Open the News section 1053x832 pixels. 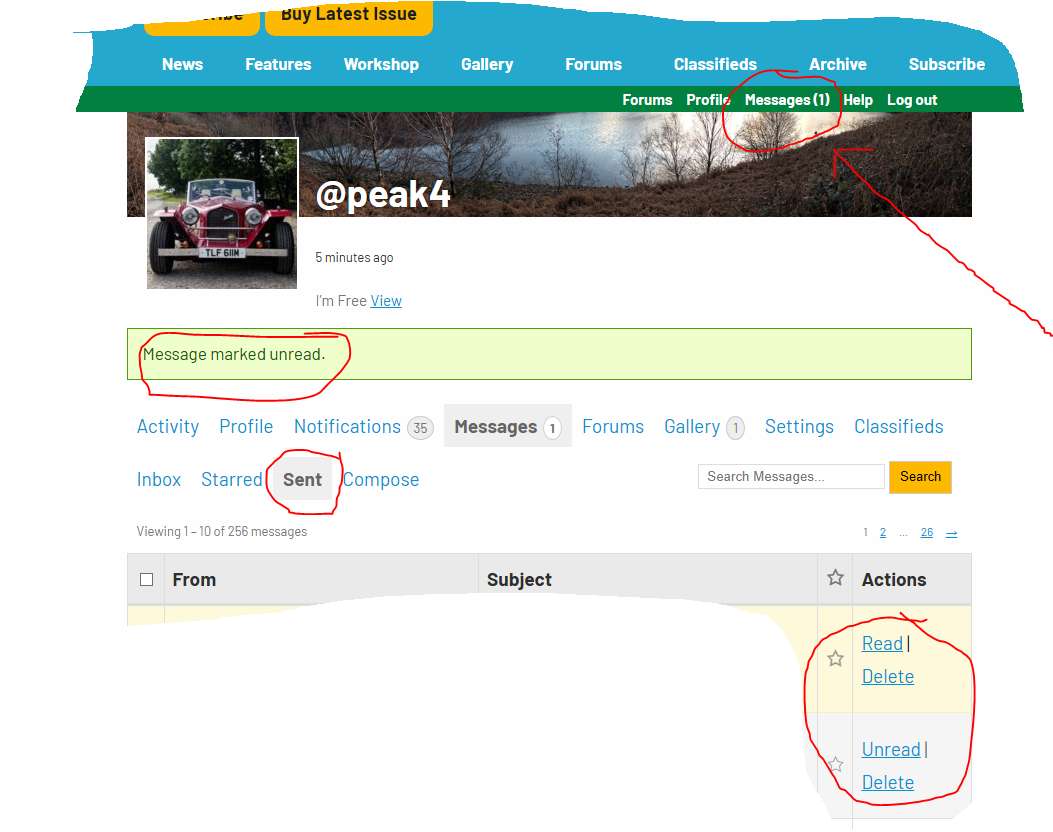click(182, 64)
